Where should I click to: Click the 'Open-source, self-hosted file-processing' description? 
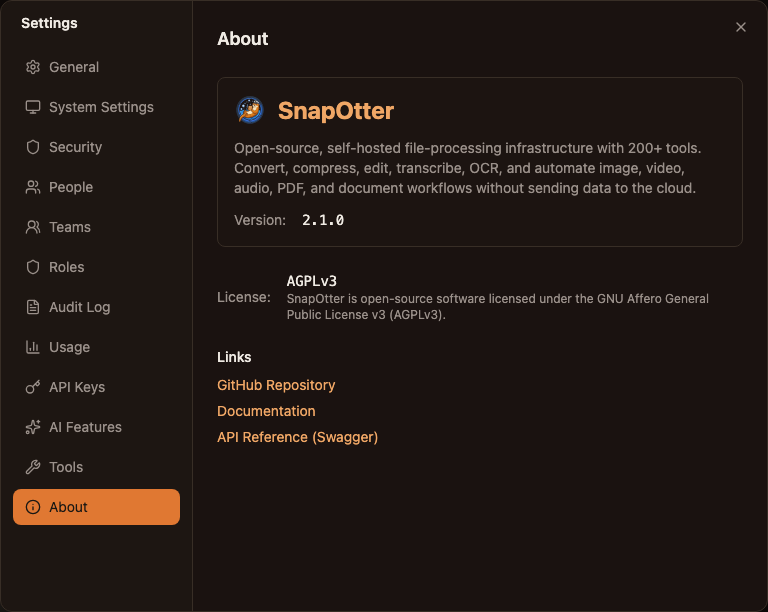pos(468,168)
